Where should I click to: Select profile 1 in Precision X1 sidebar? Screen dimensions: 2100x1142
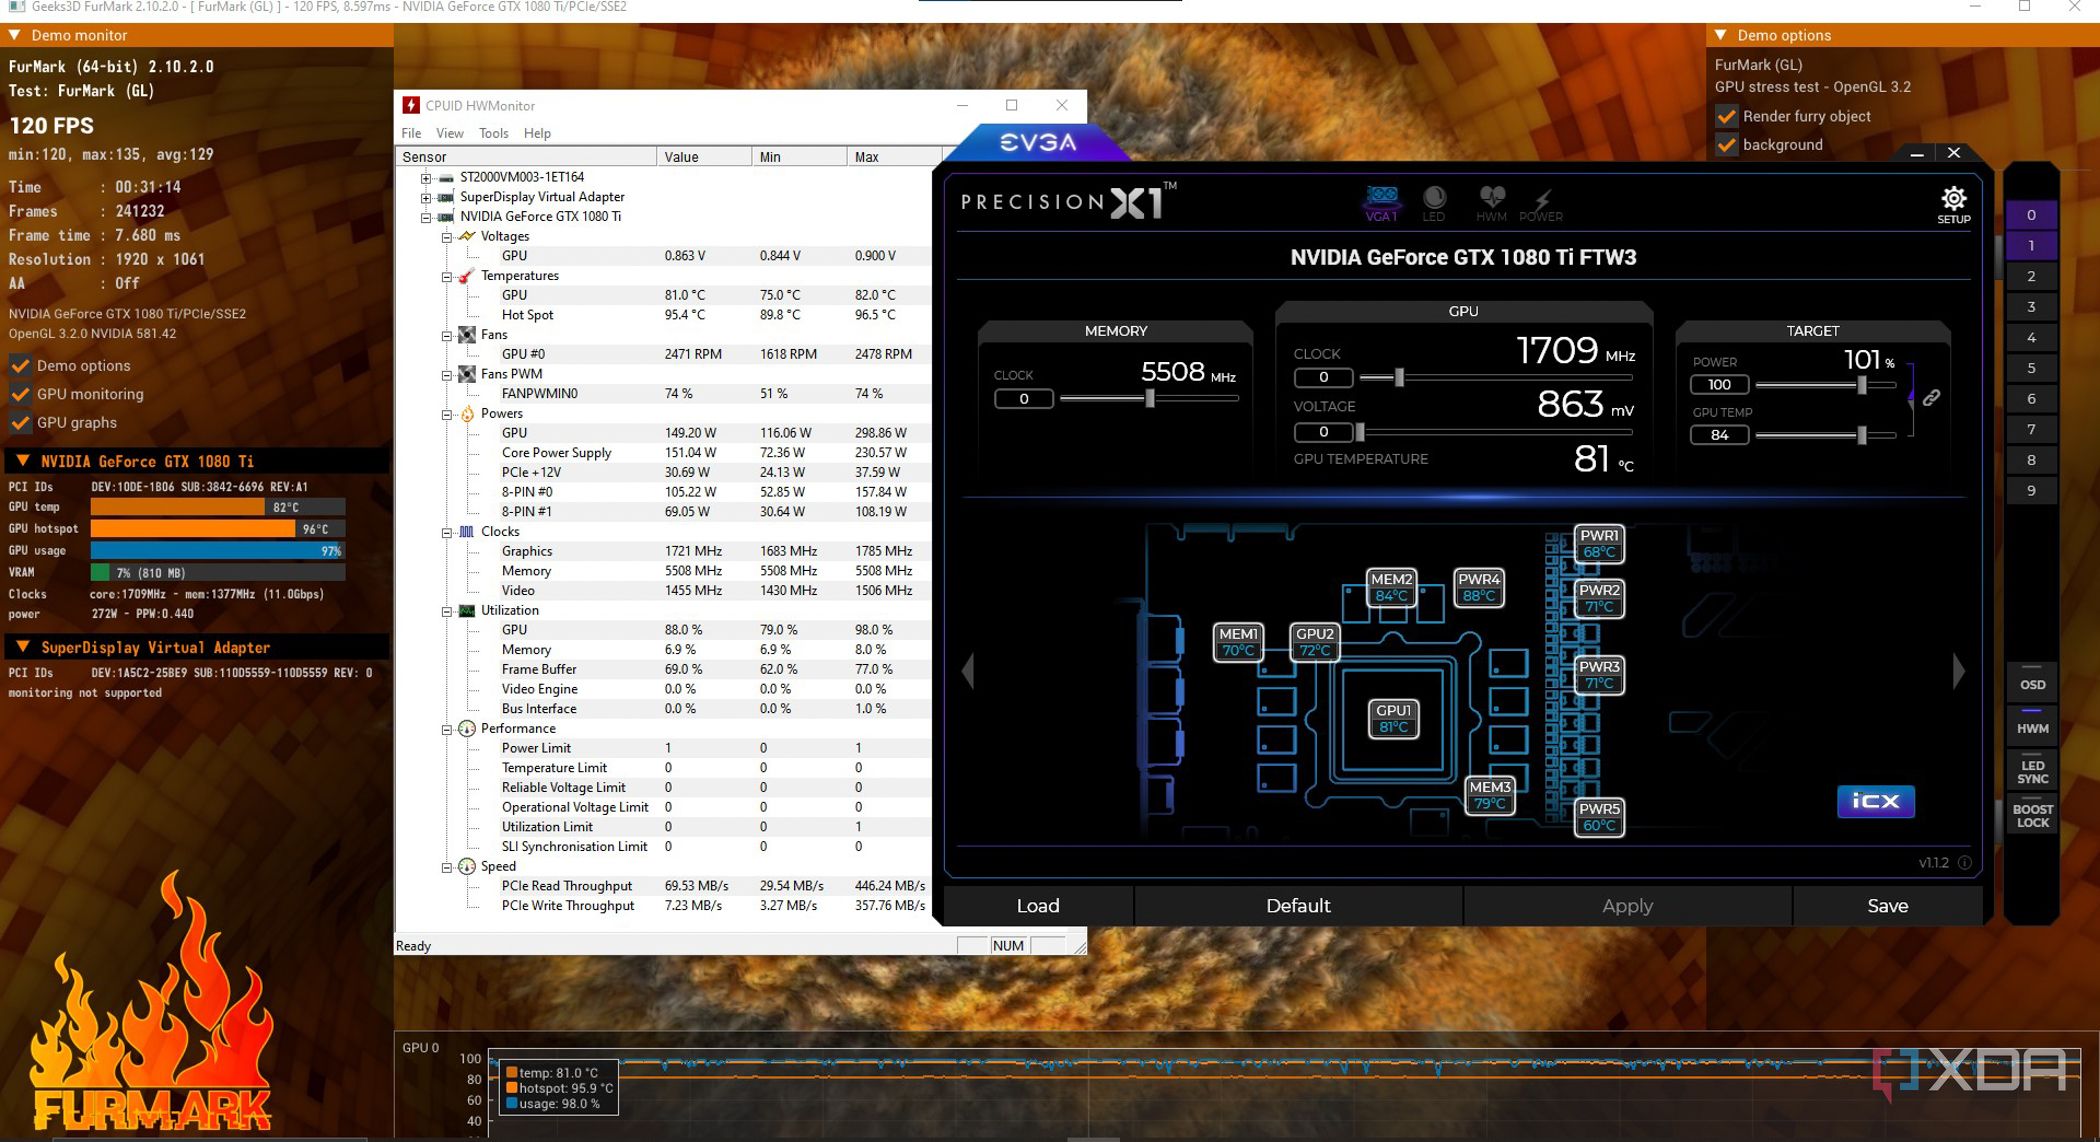point(2031,246)
